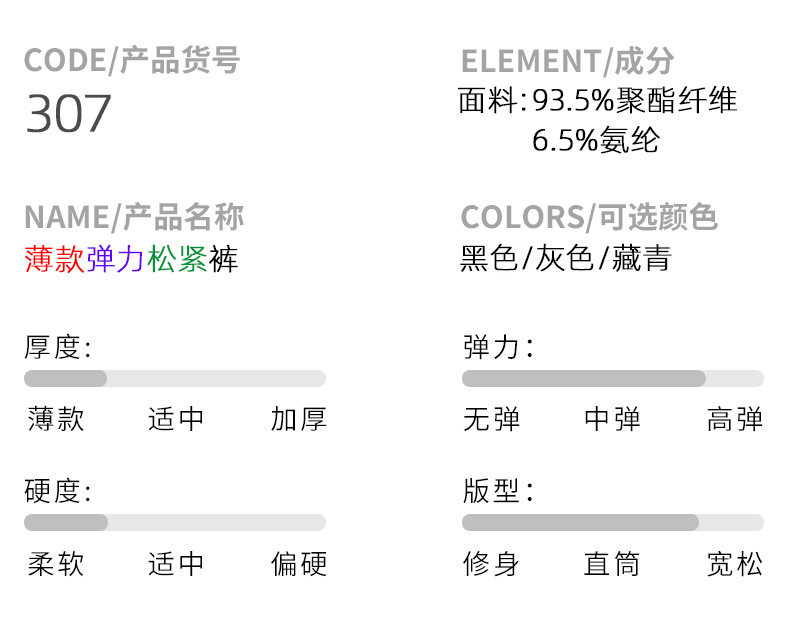
Task: Click the thickness (厚度) progress bar
Action: click(x=175, y=379)
